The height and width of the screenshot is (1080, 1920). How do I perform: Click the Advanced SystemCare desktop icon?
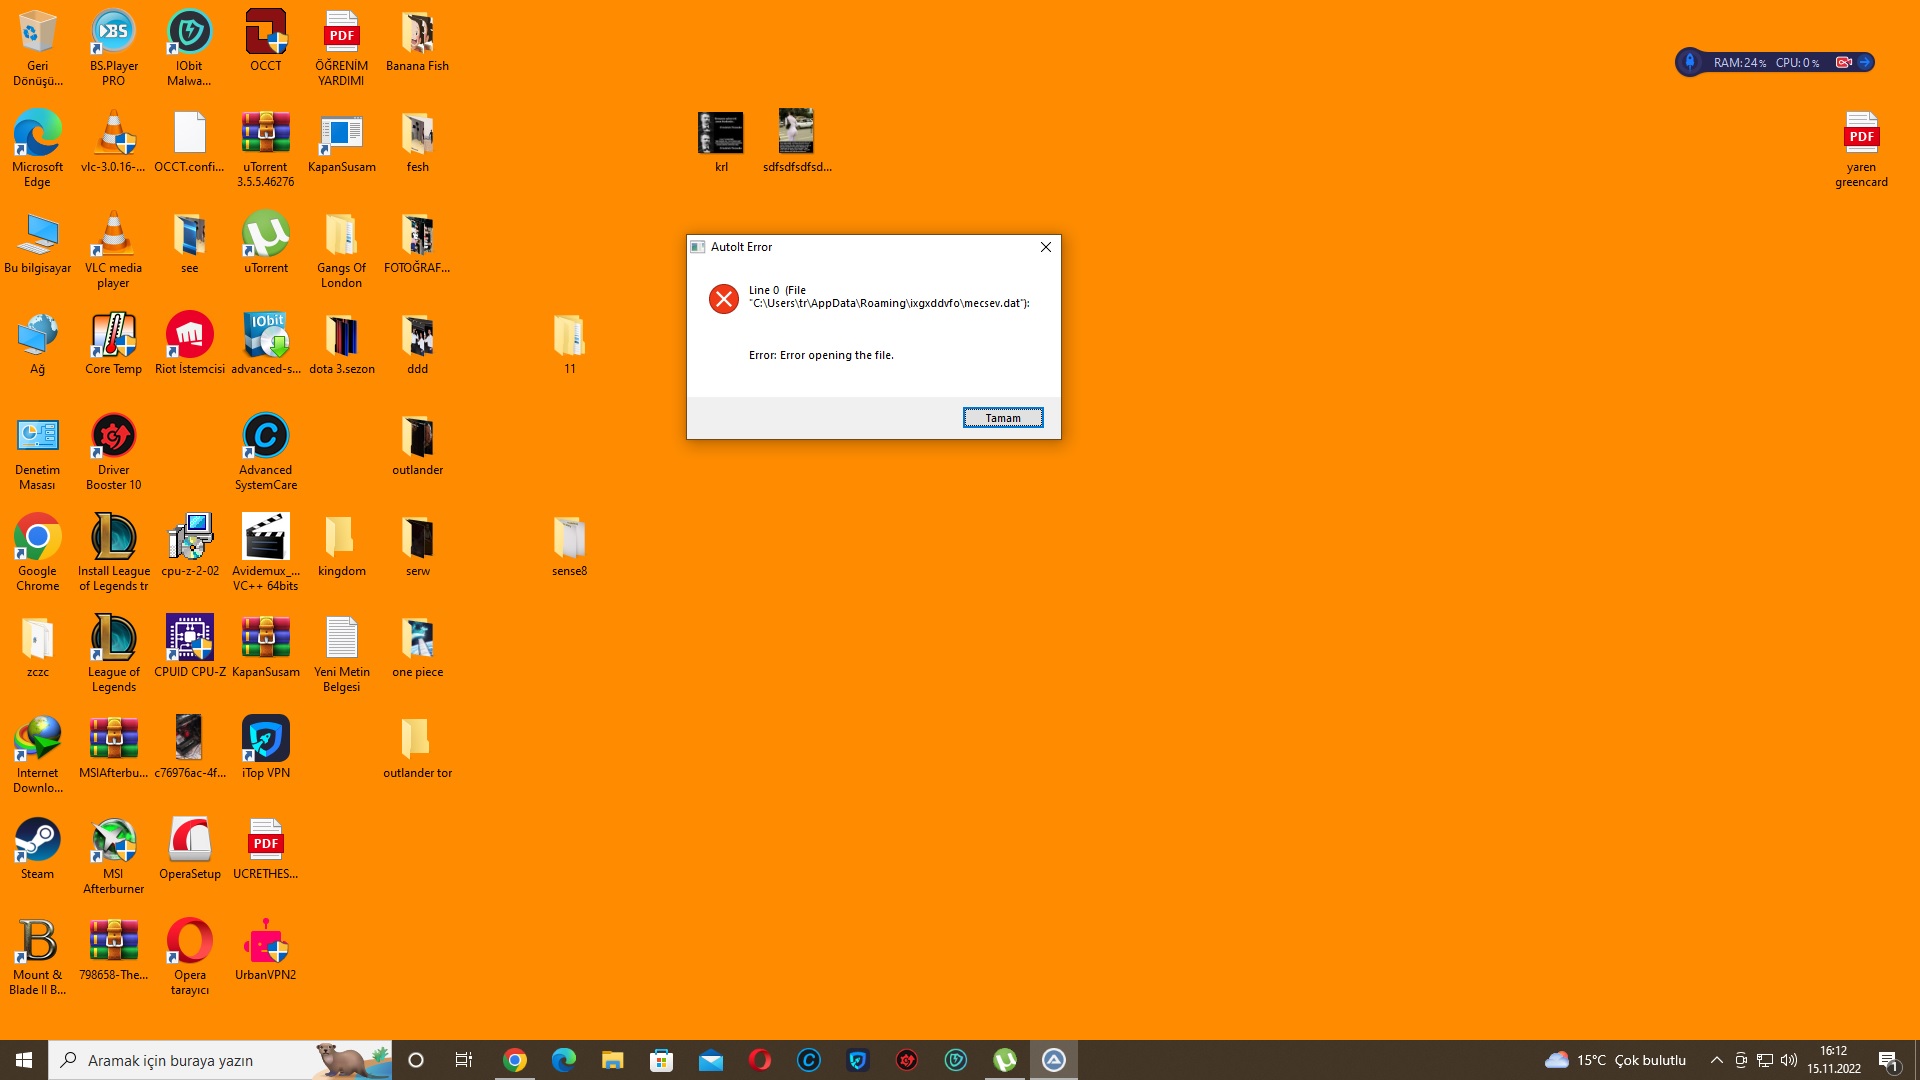(265, 438)
